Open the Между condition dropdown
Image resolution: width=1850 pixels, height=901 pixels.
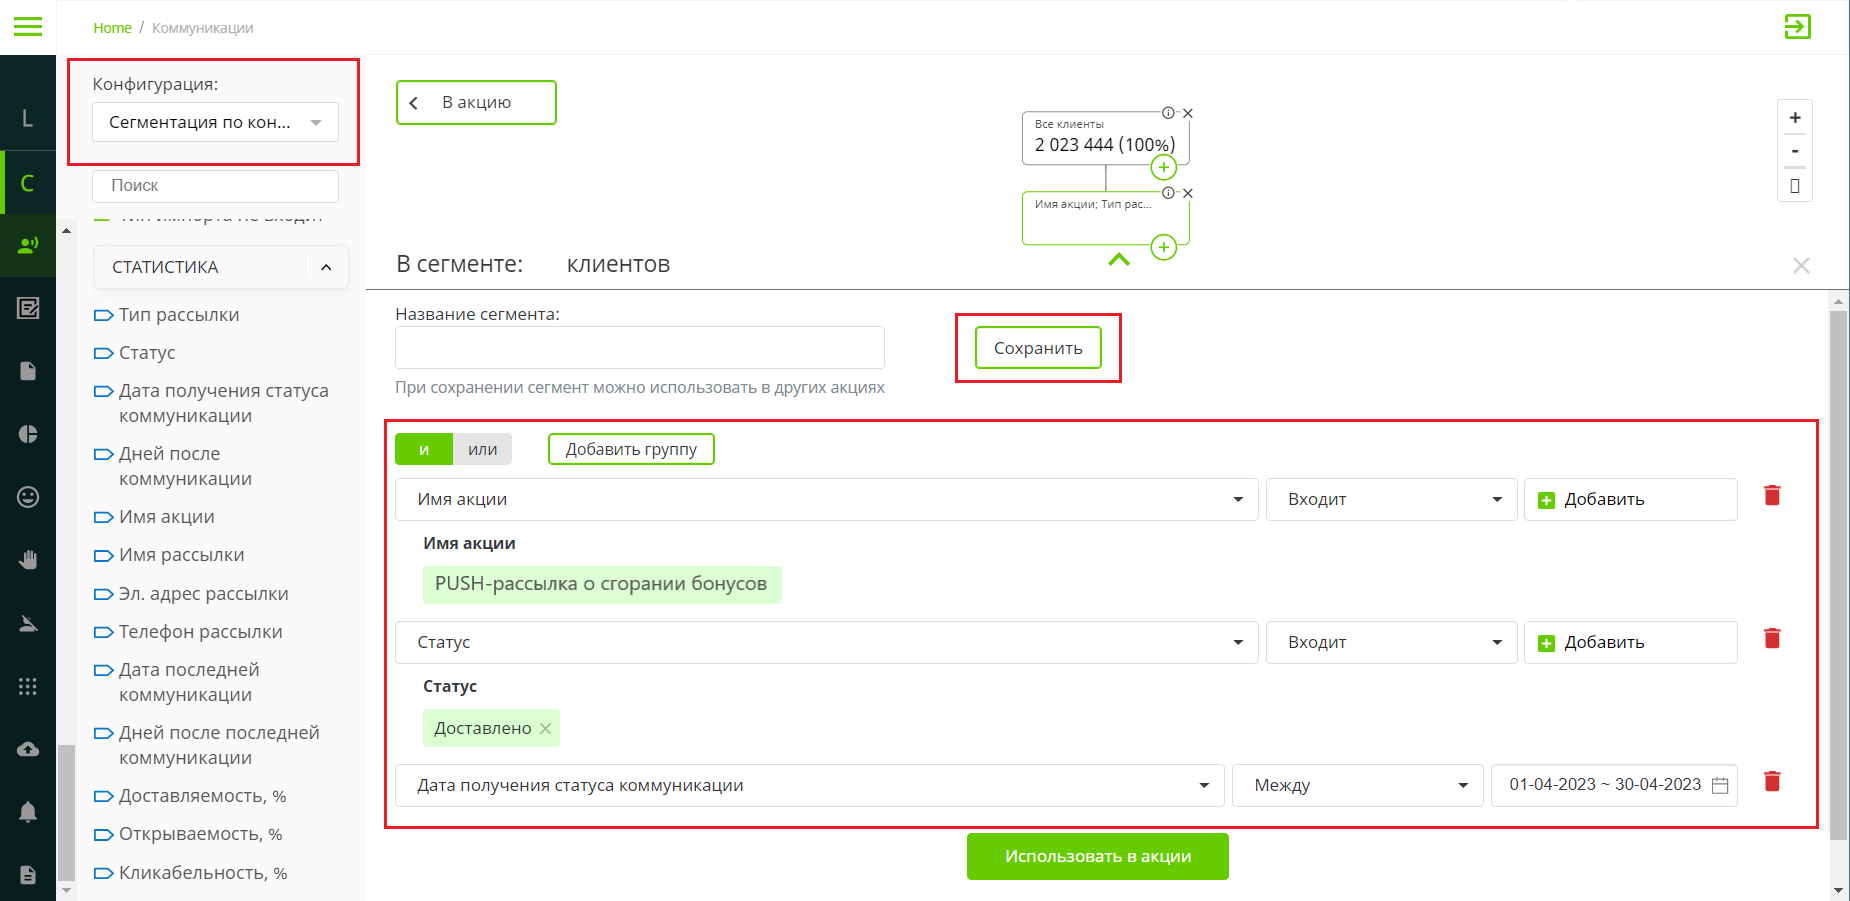pos(1357,786)
